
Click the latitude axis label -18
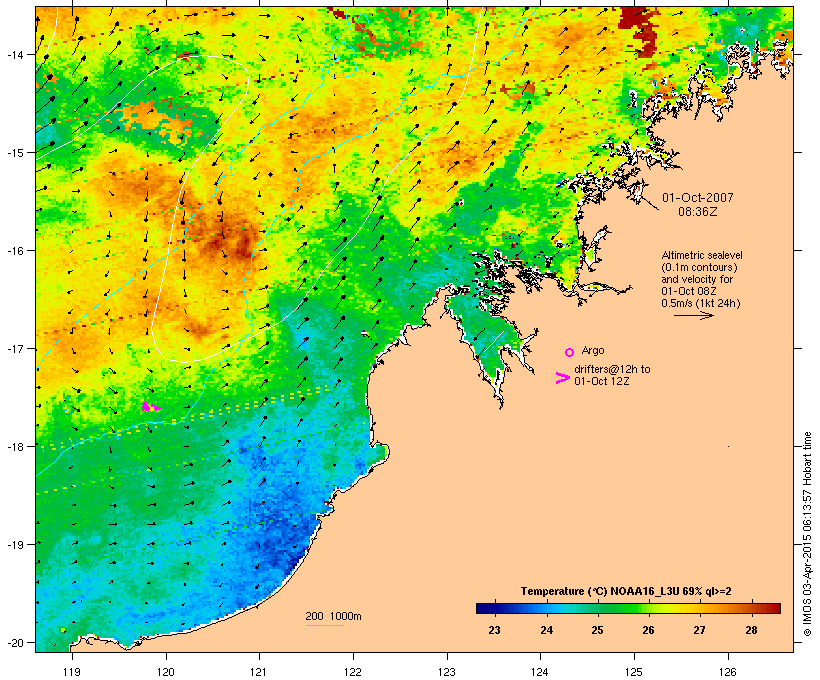14,446
